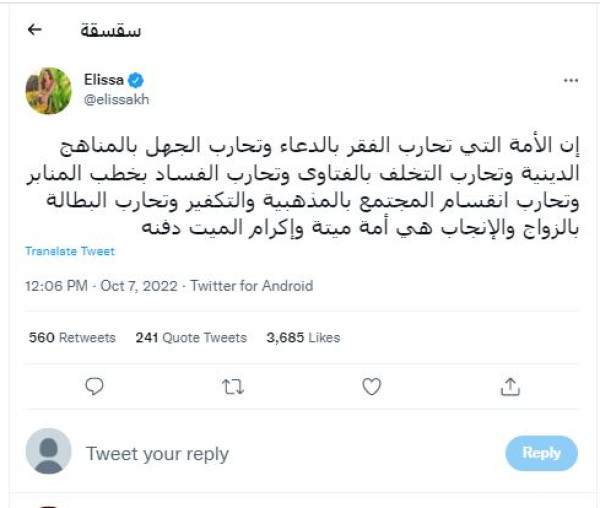Open the three-dots more options menu
This screenshot has height=508, width=600.
571,80
